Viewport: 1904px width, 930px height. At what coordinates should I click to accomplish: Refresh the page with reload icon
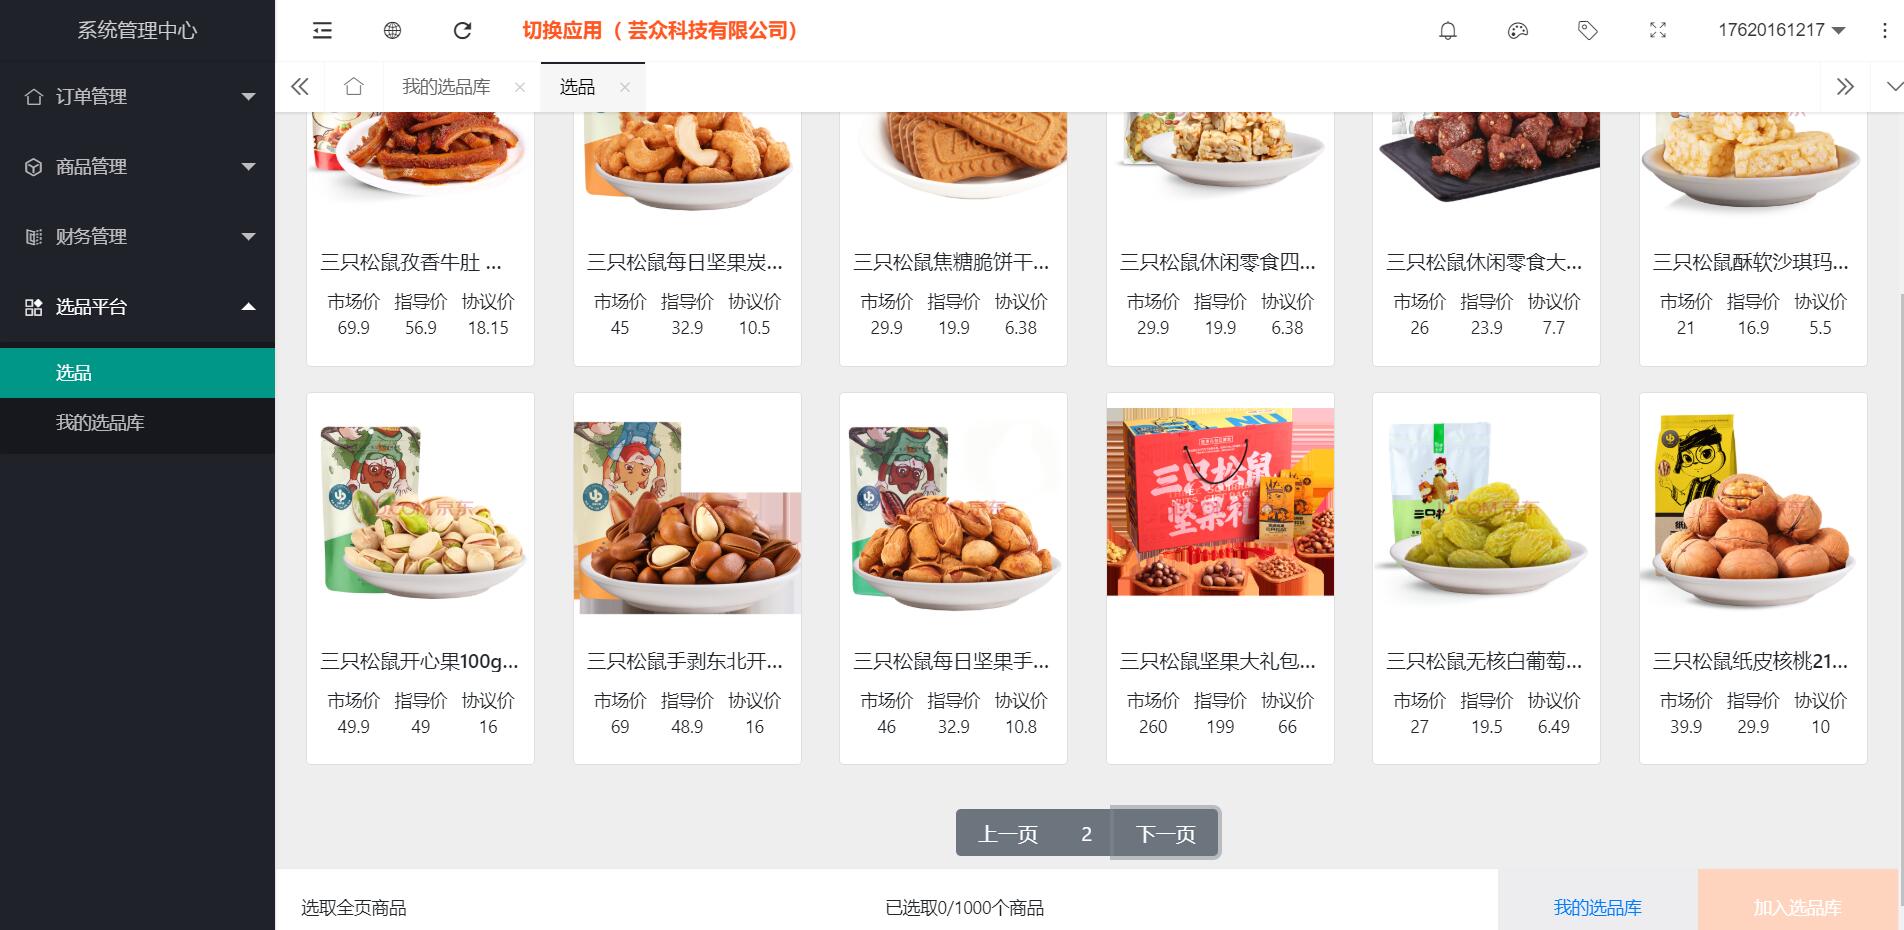pos(462,31)
